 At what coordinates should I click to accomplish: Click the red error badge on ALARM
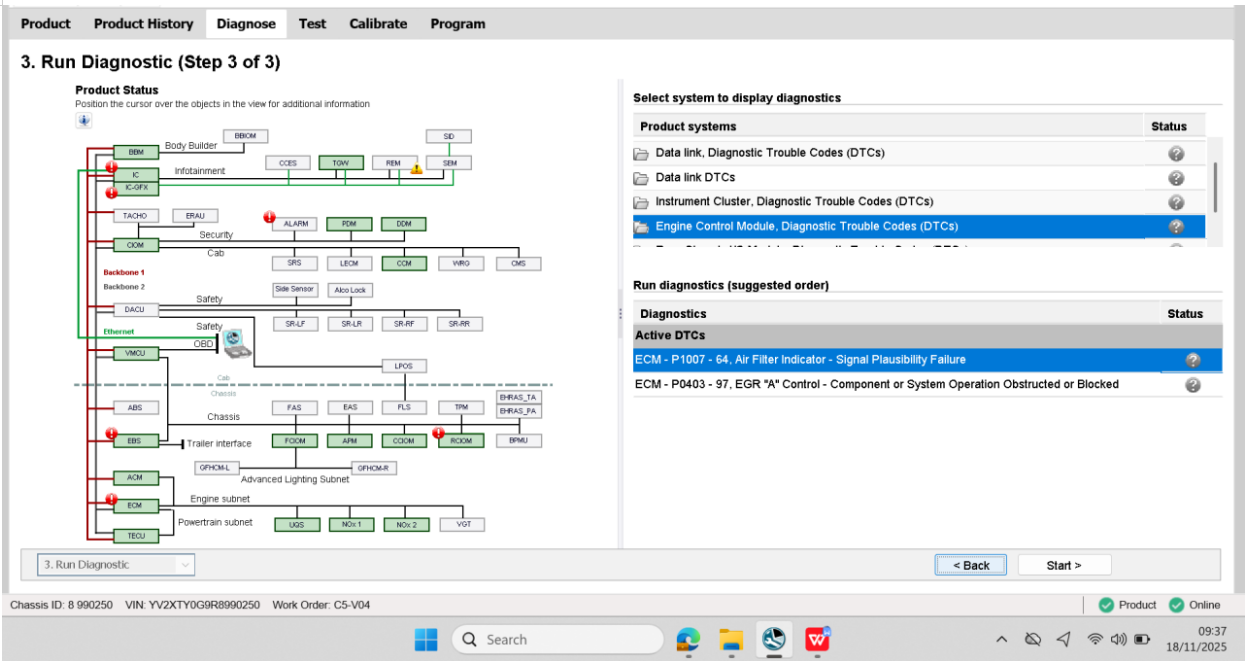pyautogui.click(x=268, y=216)
